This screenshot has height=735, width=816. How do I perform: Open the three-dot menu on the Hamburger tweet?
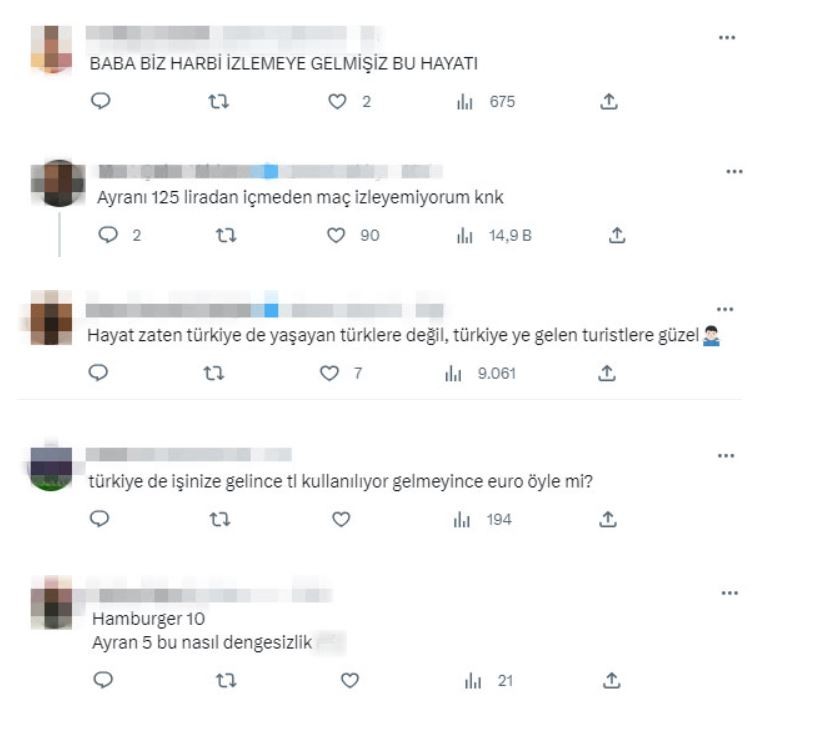[729, 593]
